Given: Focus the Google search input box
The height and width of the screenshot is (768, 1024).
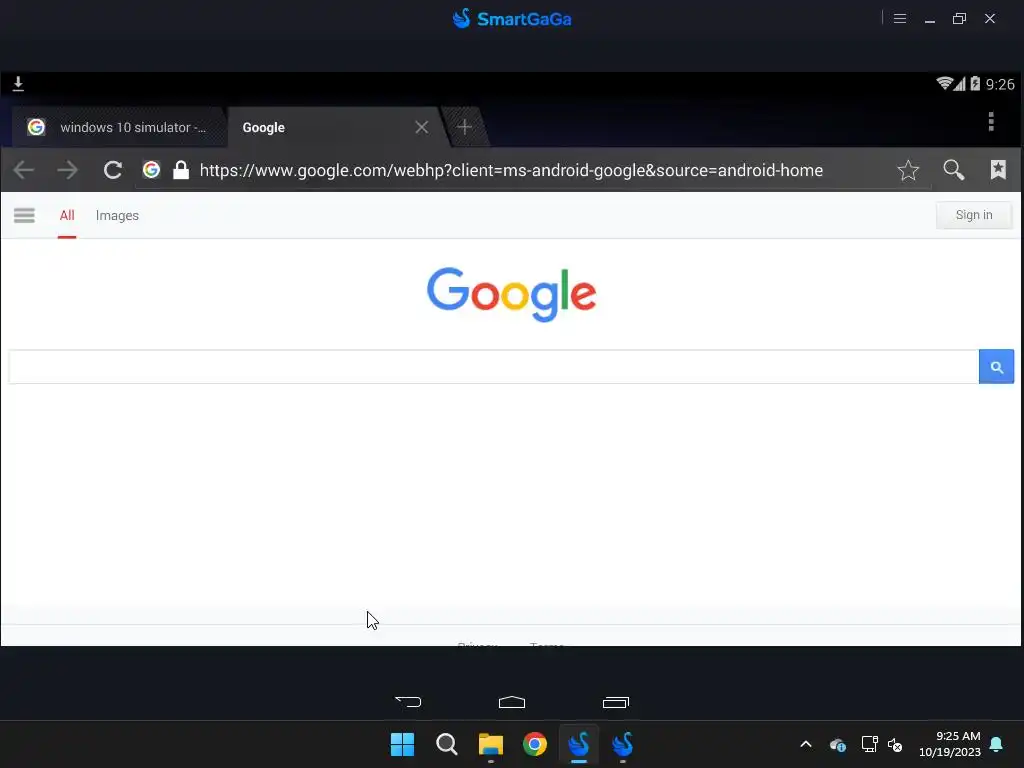Looking at the screenshot, I should click(494, 367).
